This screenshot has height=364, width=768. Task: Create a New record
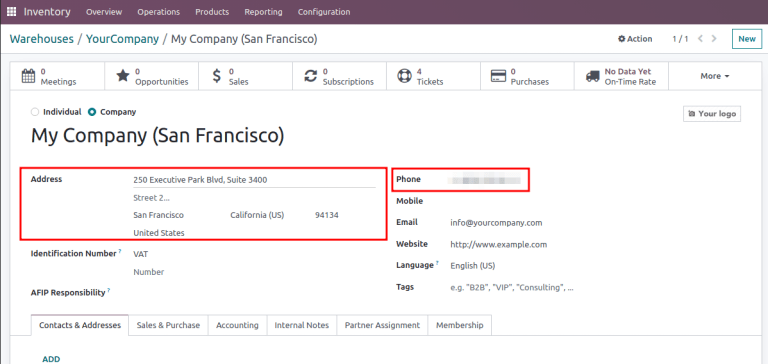click(747, 39)
